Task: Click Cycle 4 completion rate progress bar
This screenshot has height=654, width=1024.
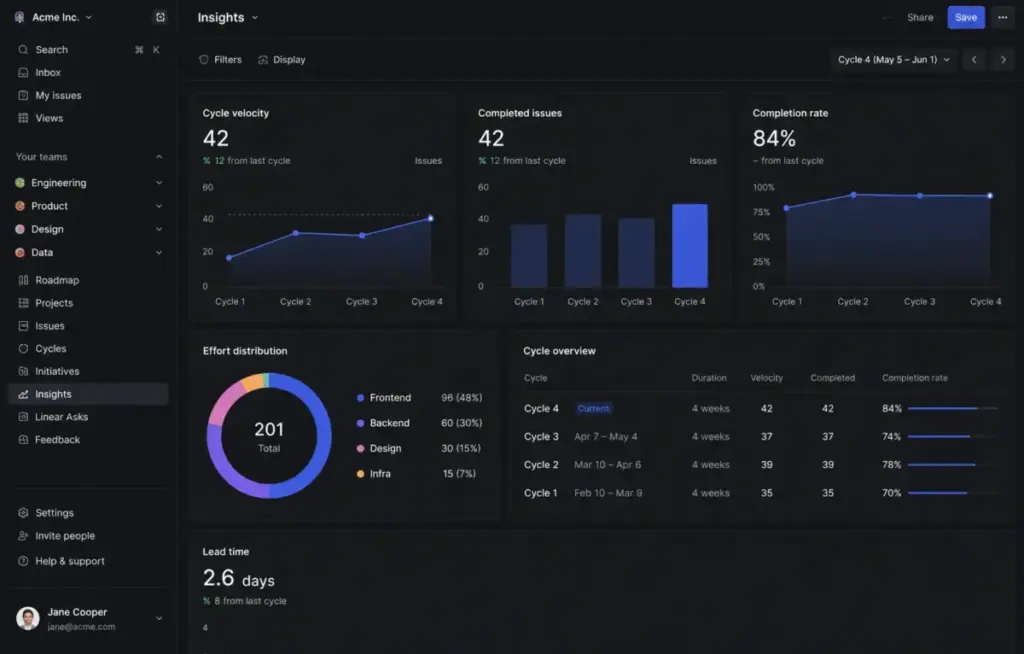Action: (953, 408)
